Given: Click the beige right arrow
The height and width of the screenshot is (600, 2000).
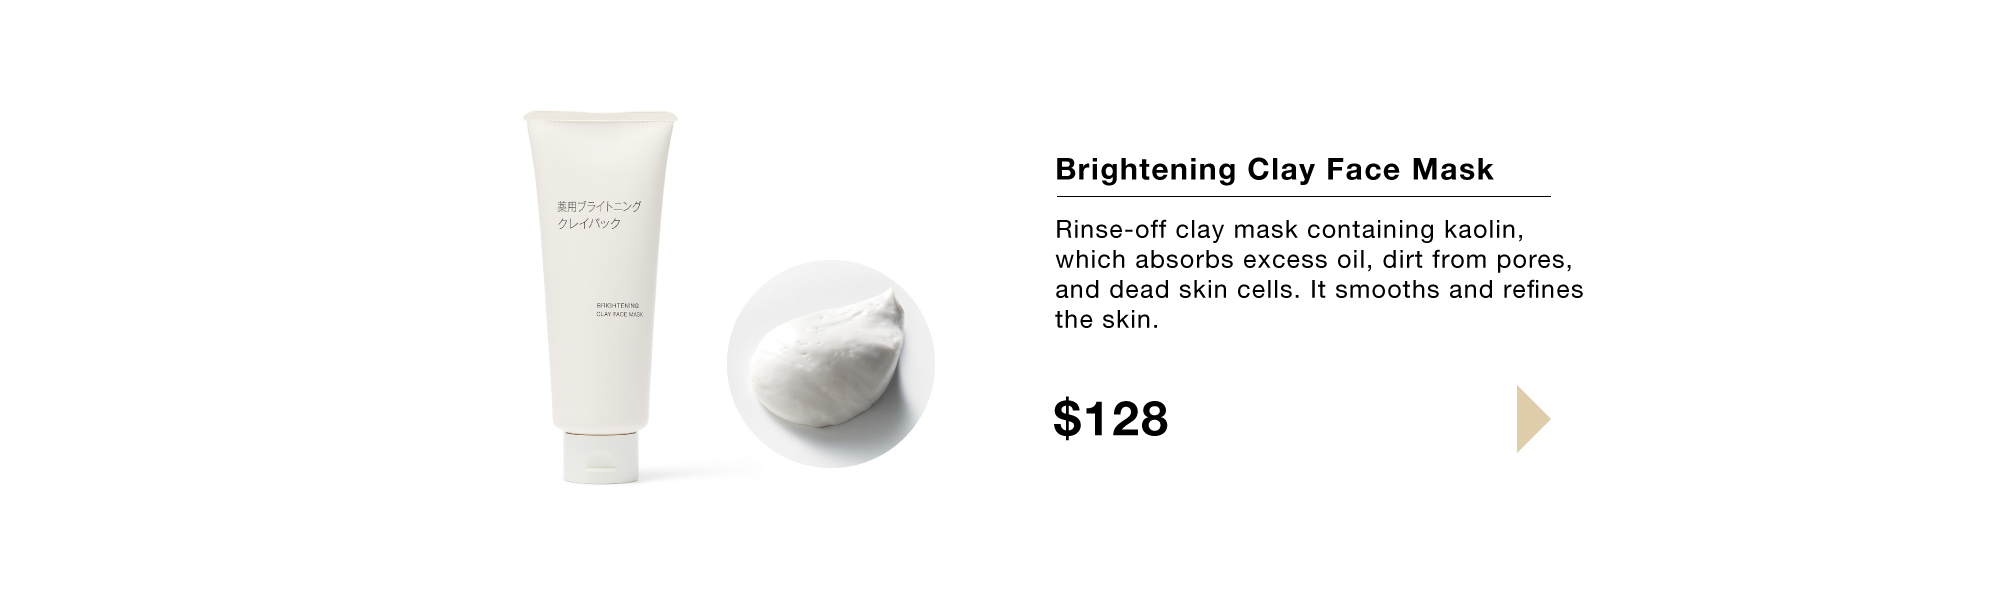Looking at the screenshot, I should (1532, 419).
